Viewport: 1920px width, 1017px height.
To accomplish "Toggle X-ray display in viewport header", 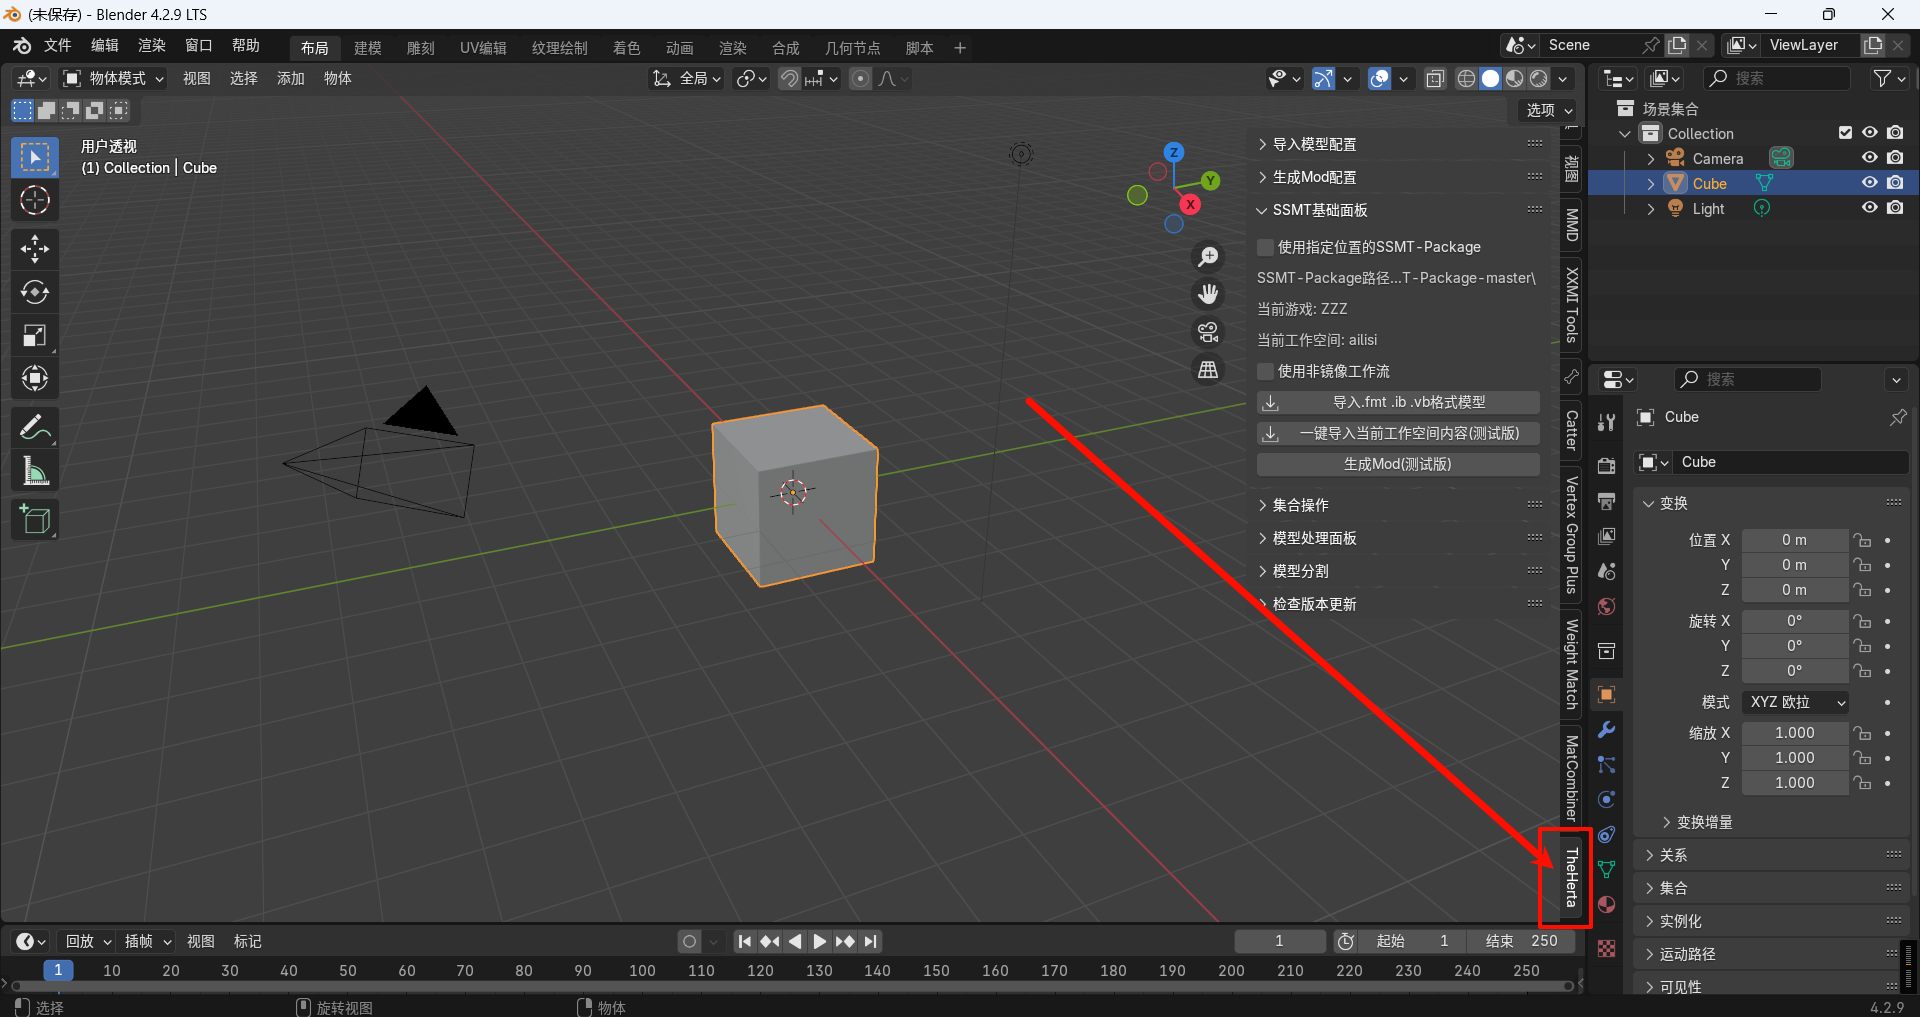I will tap(1435, 78).
